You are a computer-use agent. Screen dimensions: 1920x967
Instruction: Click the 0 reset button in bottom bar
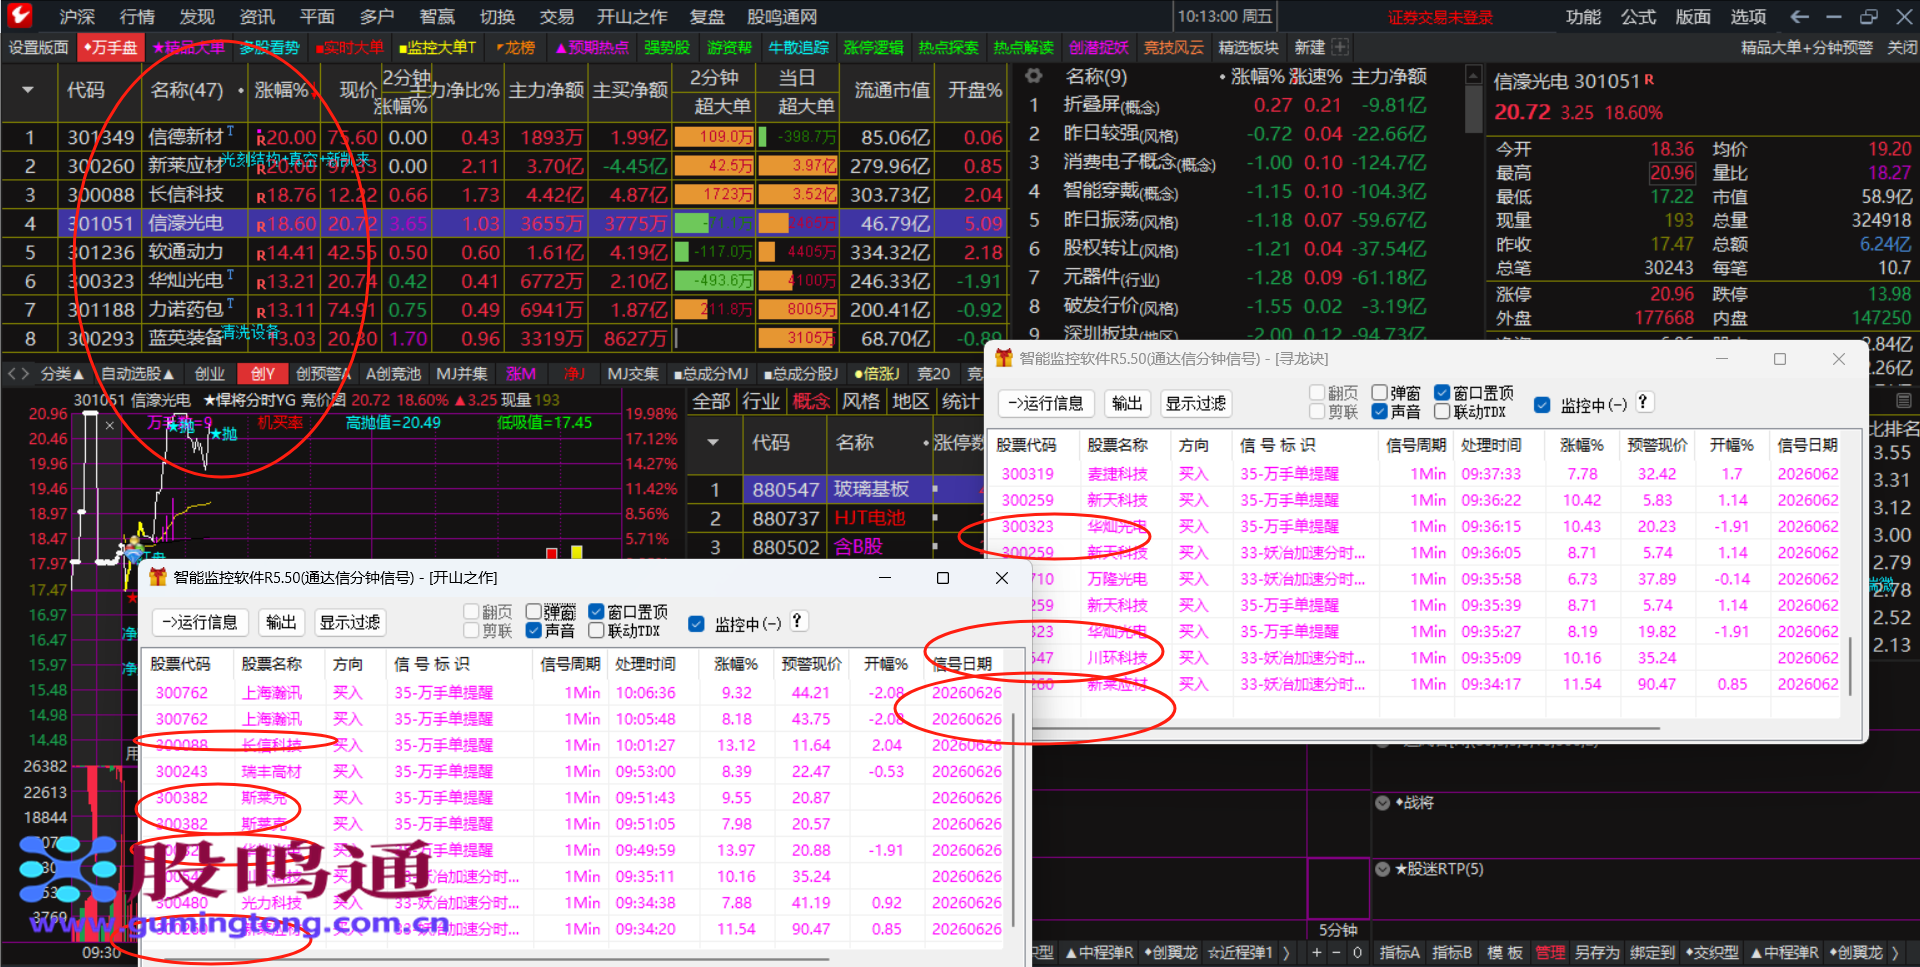click(1357, 953)
